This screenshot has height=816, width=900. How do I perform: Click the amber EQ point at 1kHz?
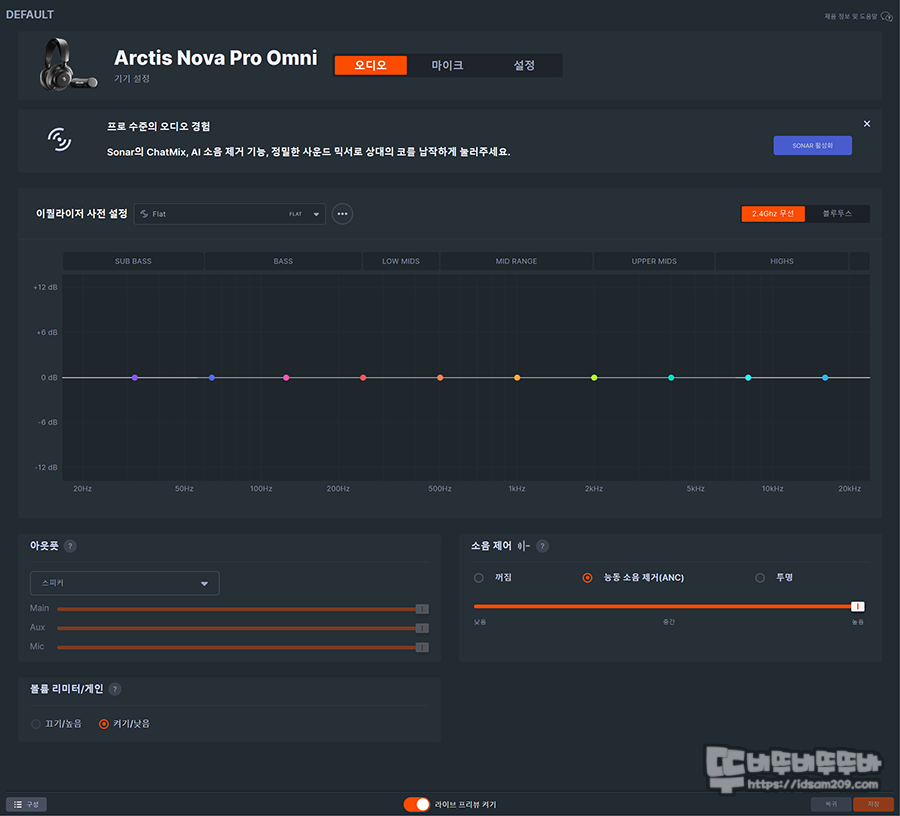pos(517,378)
